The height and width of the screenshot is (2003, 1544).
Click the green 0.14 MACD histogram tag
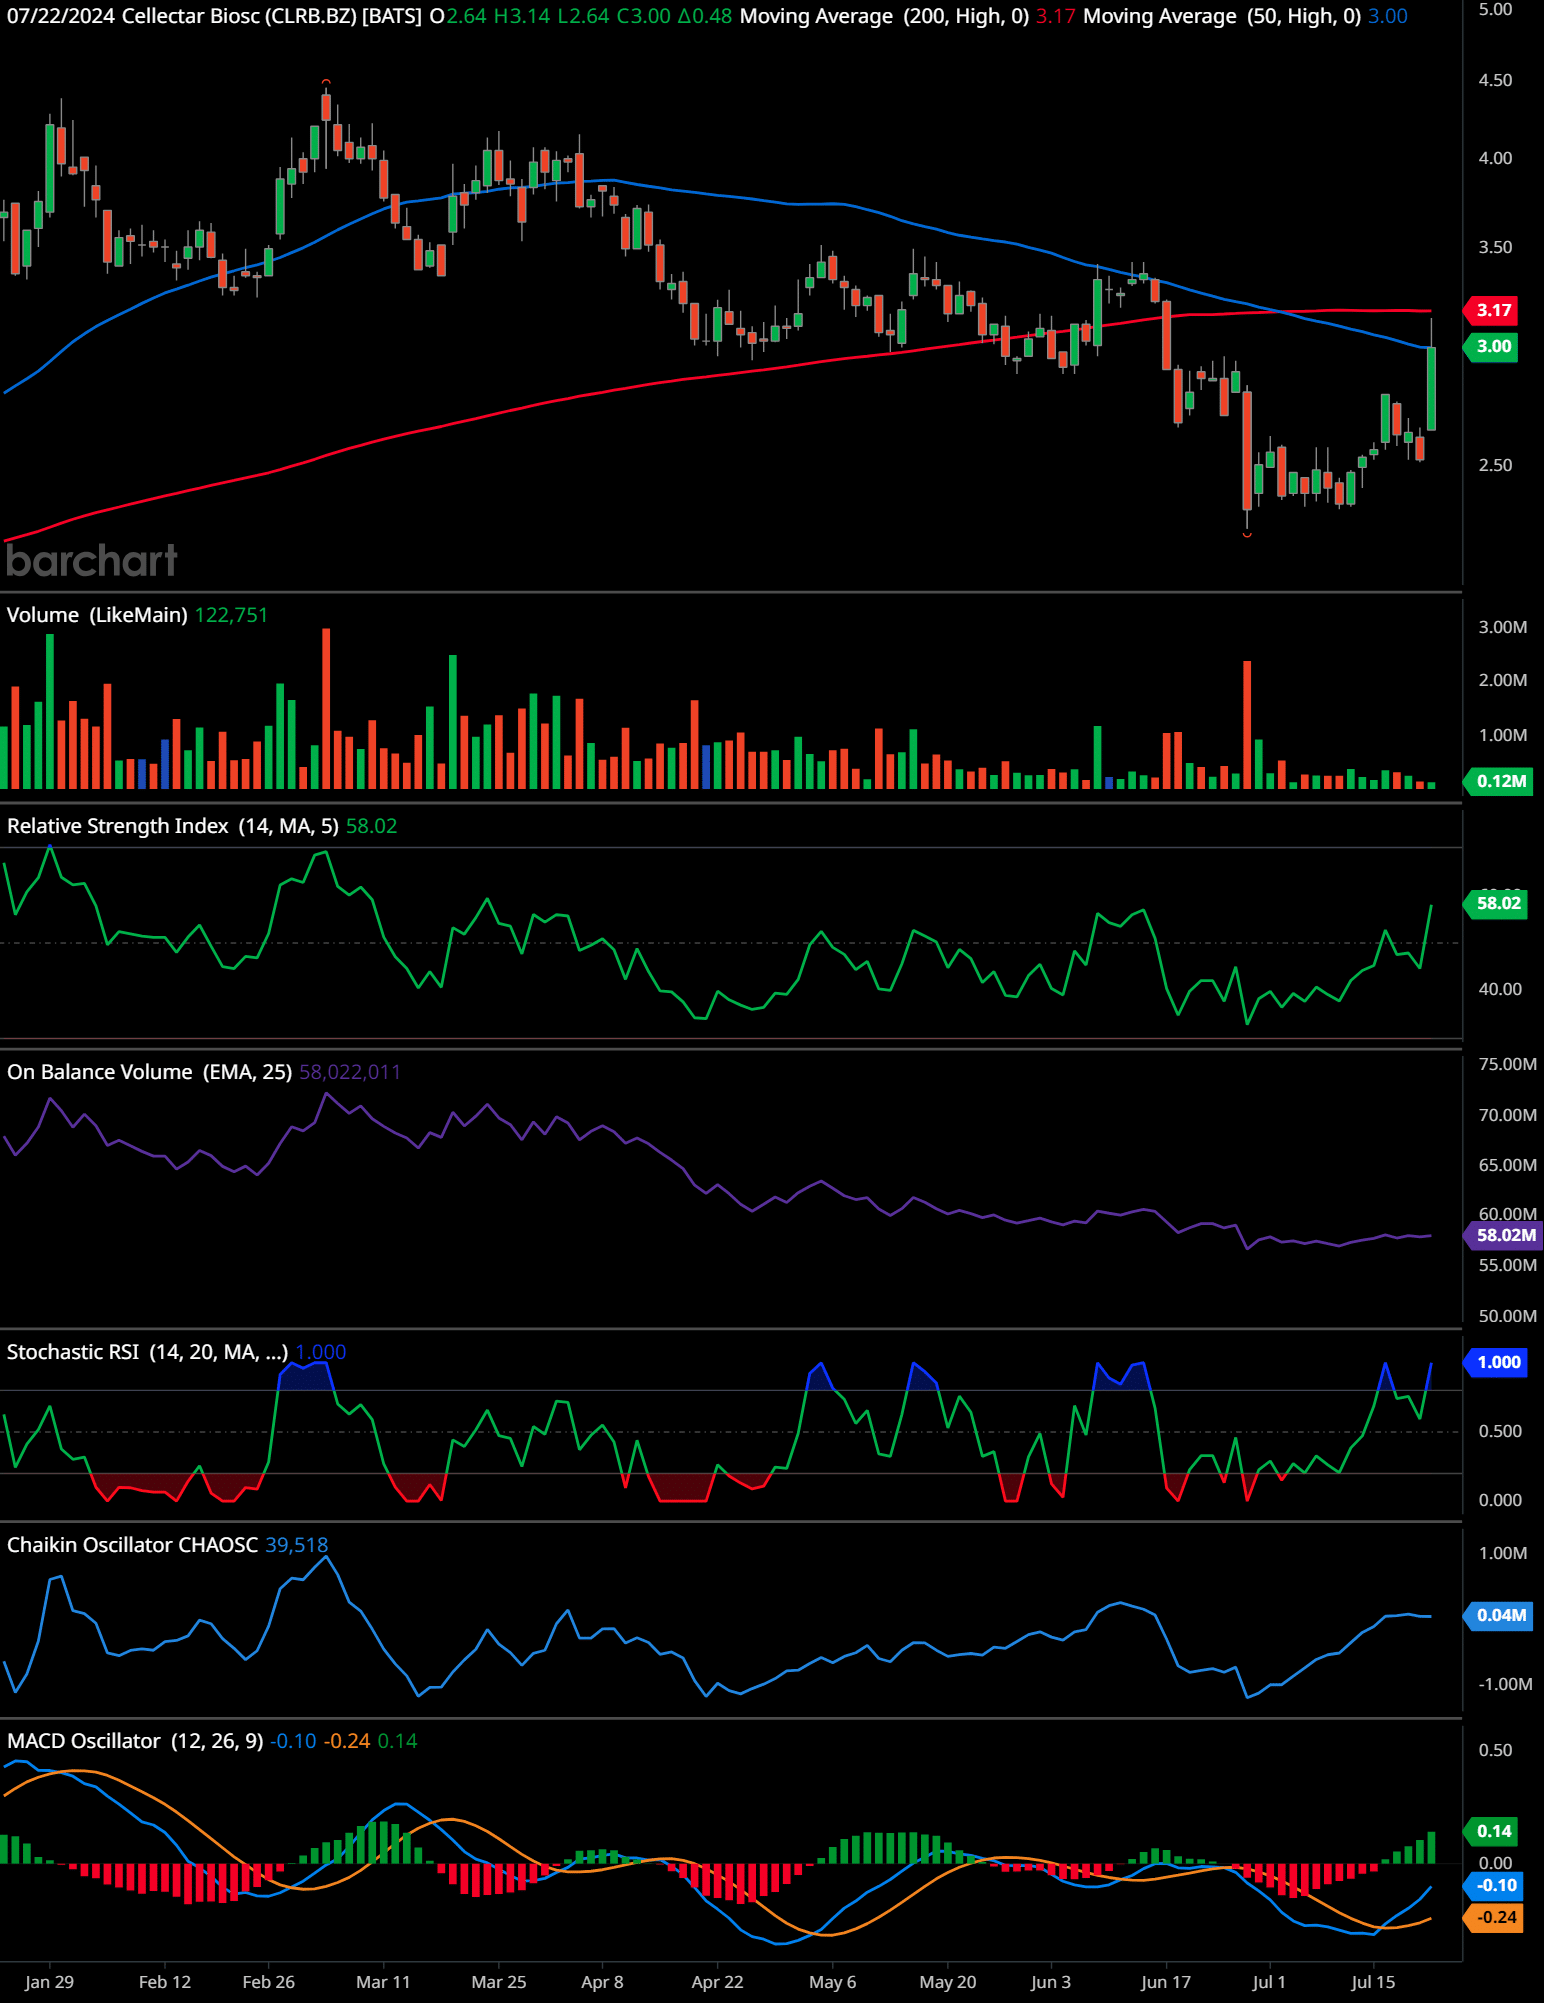coord(1492,1832)
